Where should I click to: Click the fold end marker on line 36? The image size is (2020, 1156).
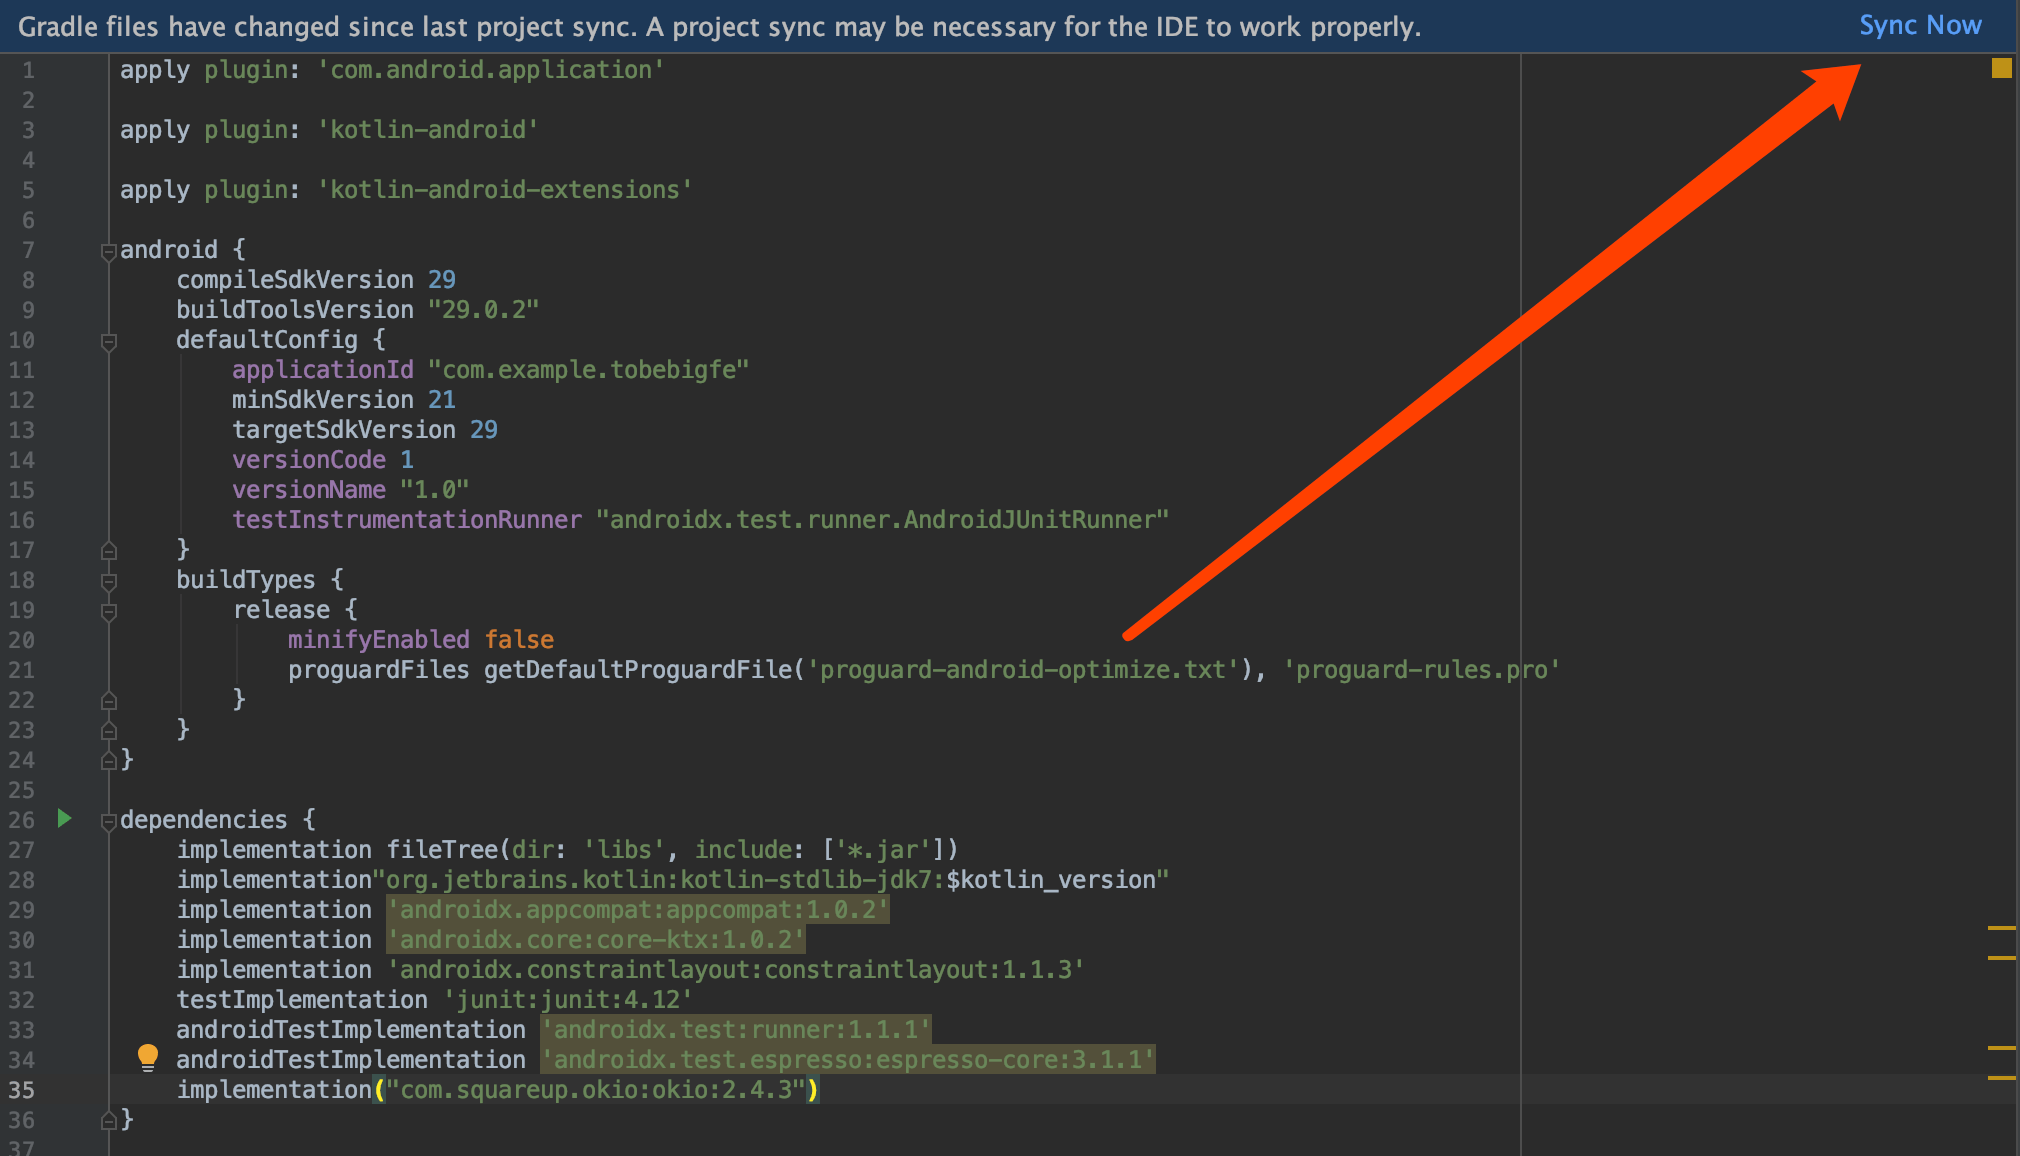pos(109,1120)
